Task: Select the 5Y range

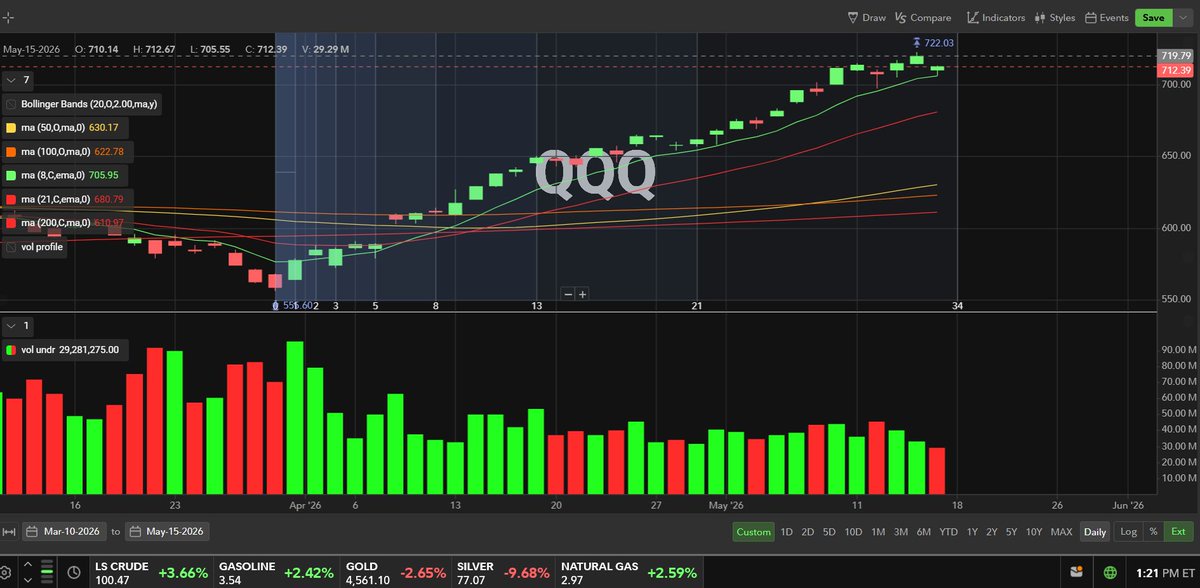Action: [1012, 532]
